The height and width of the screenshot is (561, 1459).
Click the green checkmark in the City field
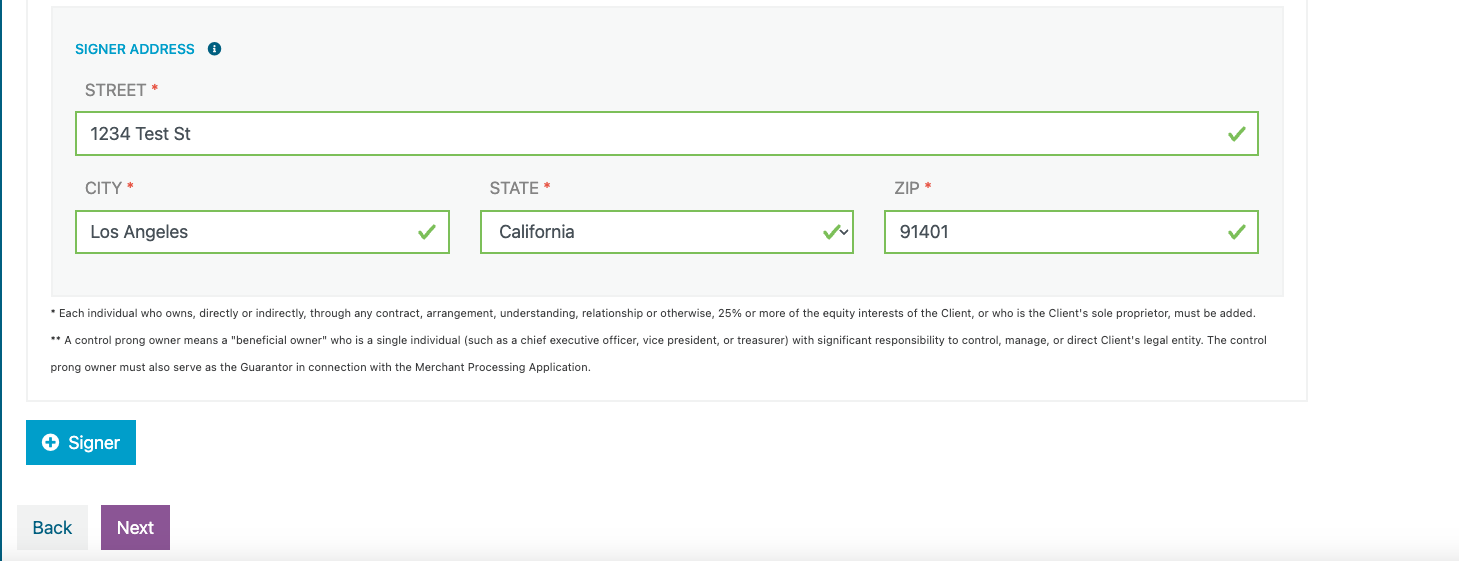click(427, 232)
